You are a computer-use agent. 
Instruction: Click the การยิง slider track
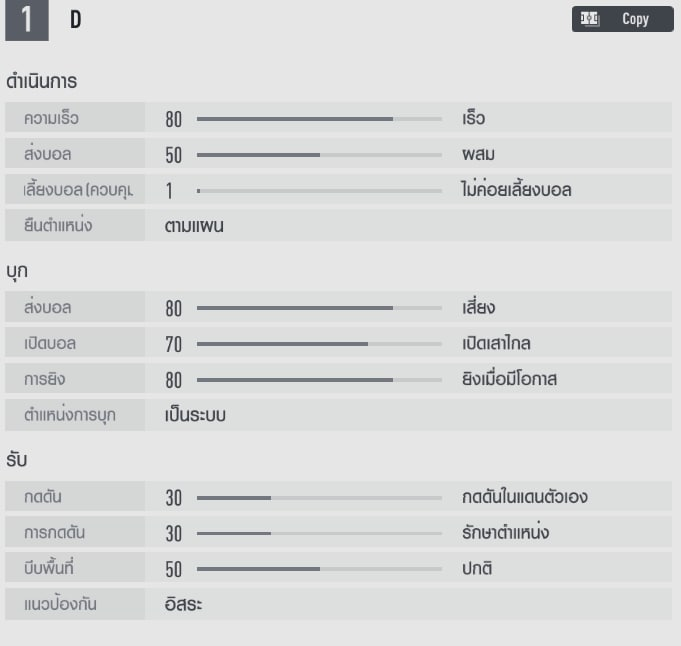319,380
